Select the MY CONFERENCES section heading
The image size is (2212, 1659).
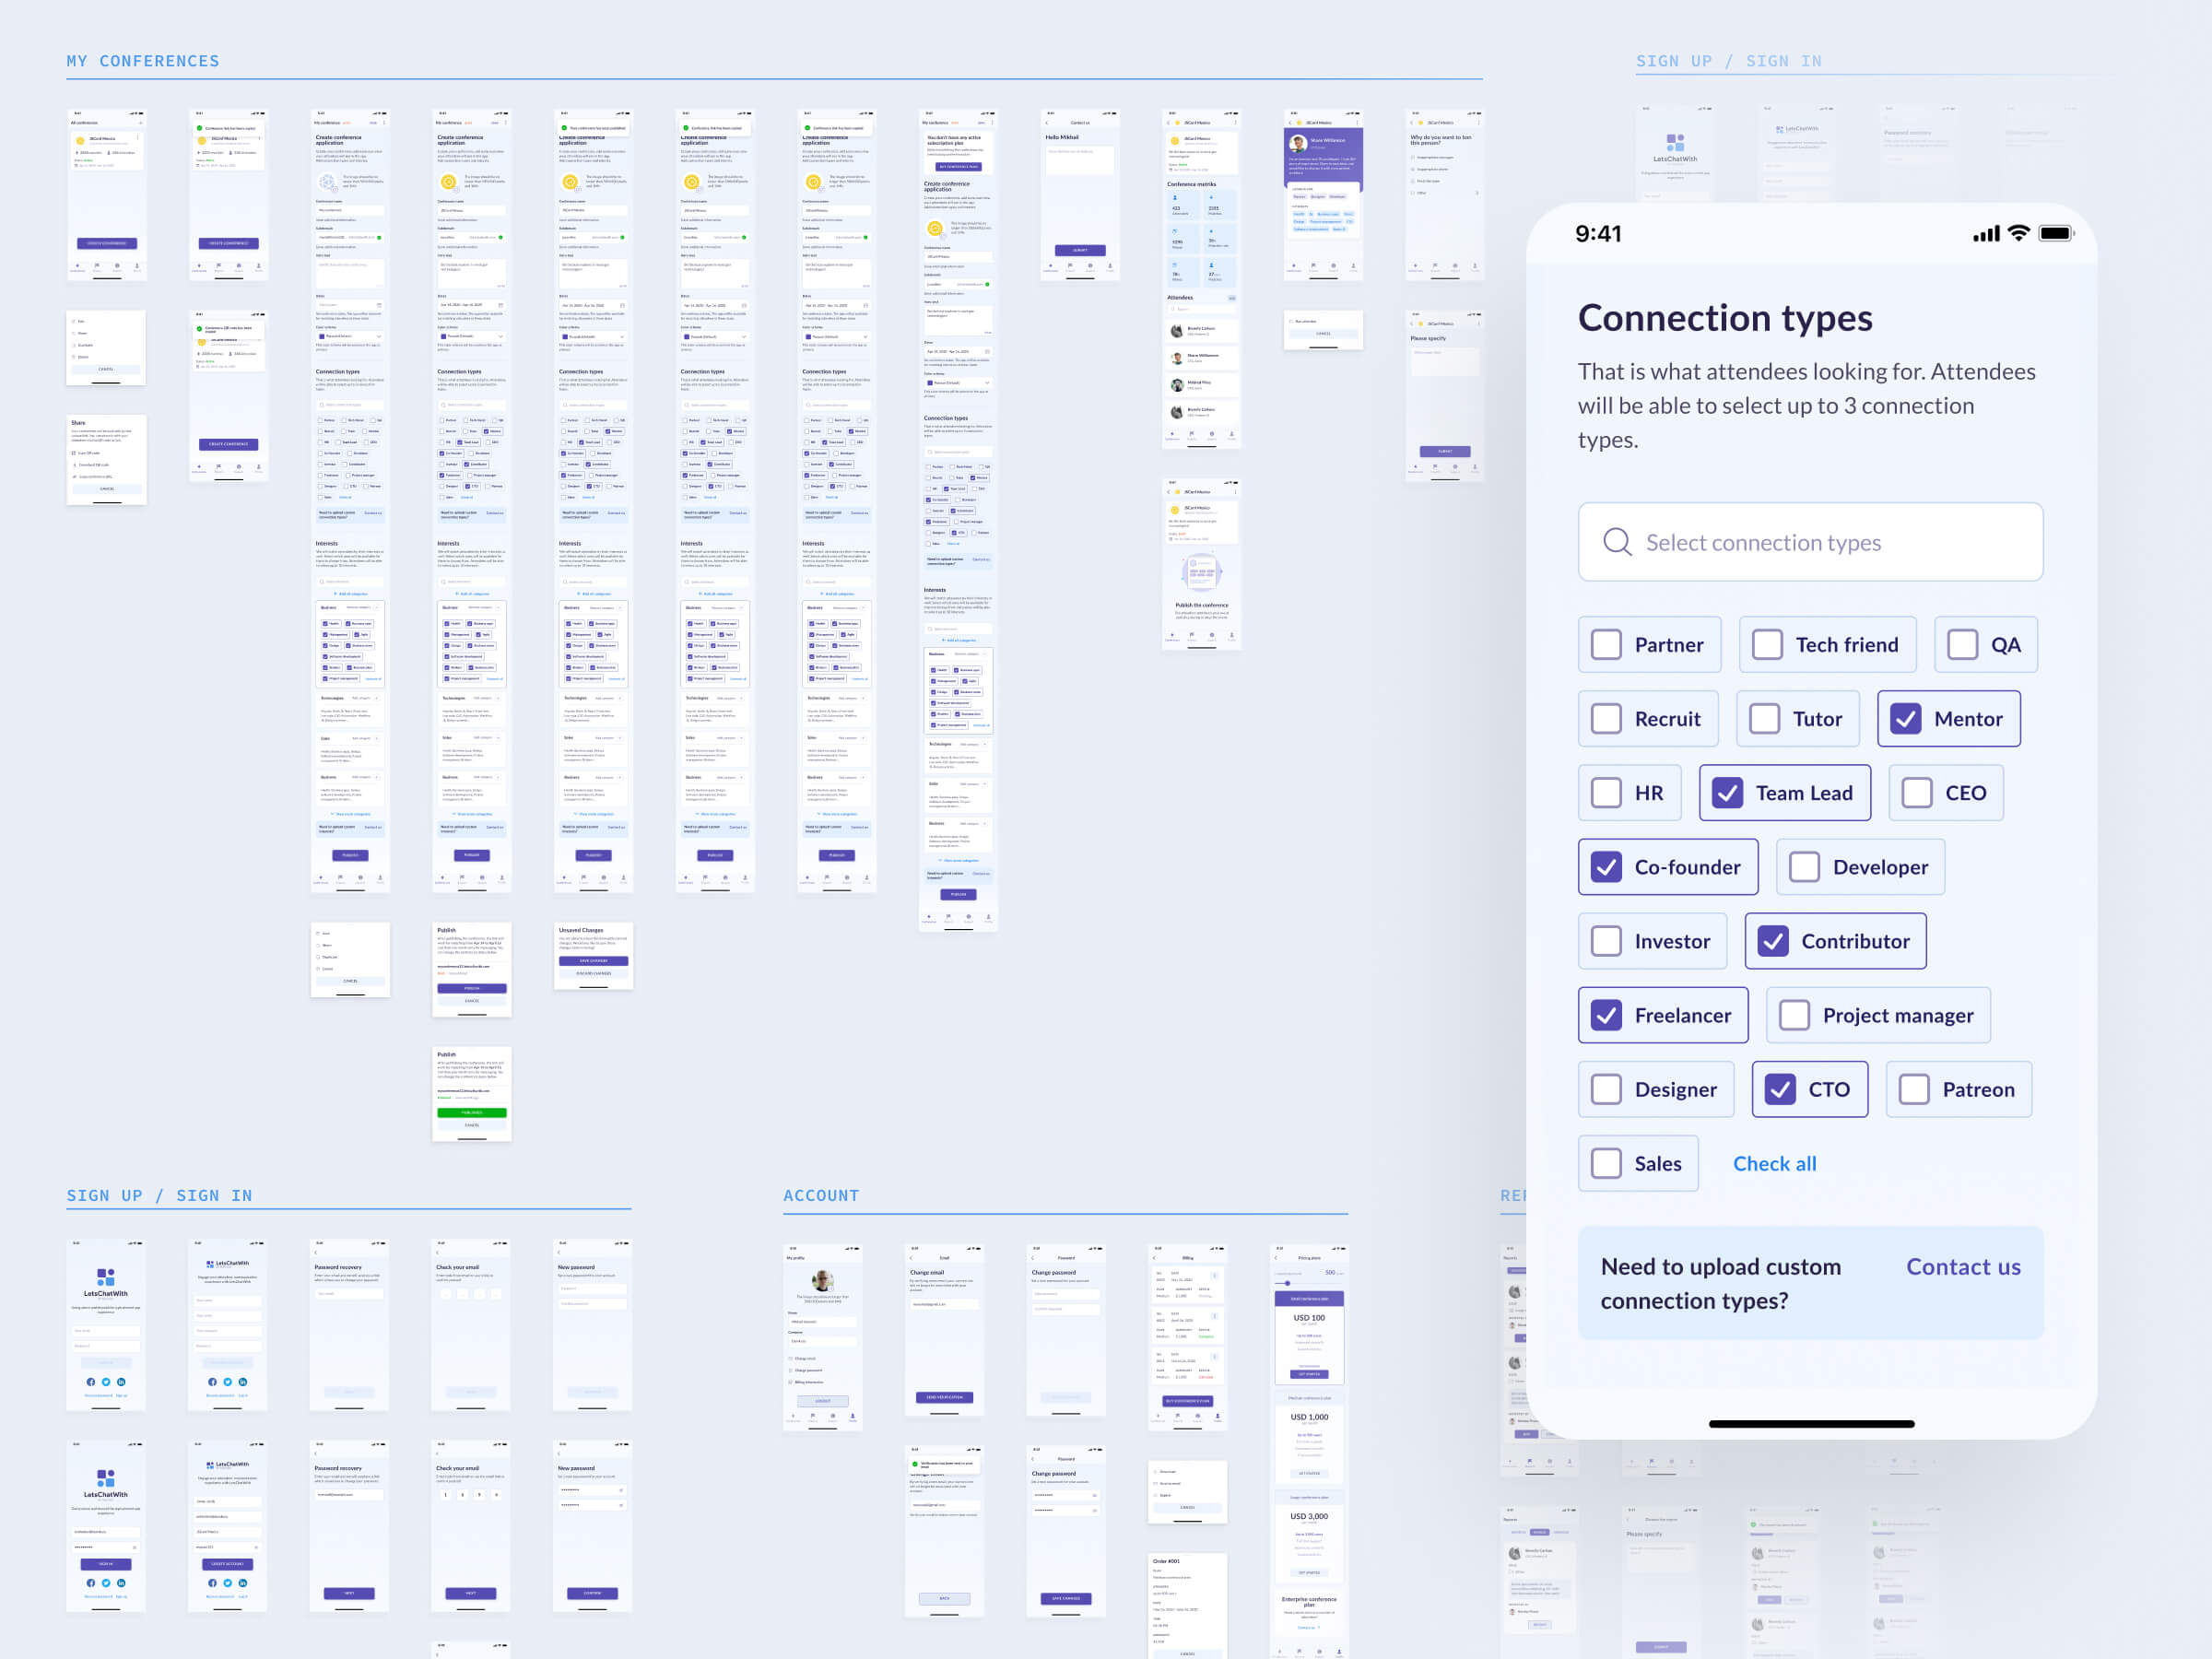coord(143,61)
